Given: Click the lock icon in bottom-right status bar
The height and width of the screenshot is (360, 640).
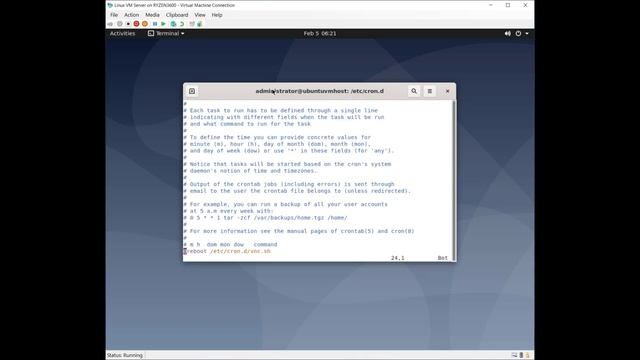Looking at the screenshot, I should 527,355.
